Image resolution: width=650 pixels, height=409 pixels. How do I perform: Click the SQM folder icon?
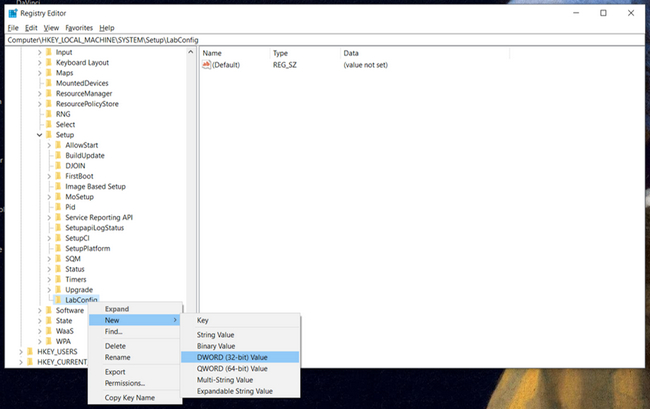pos(58,259)
